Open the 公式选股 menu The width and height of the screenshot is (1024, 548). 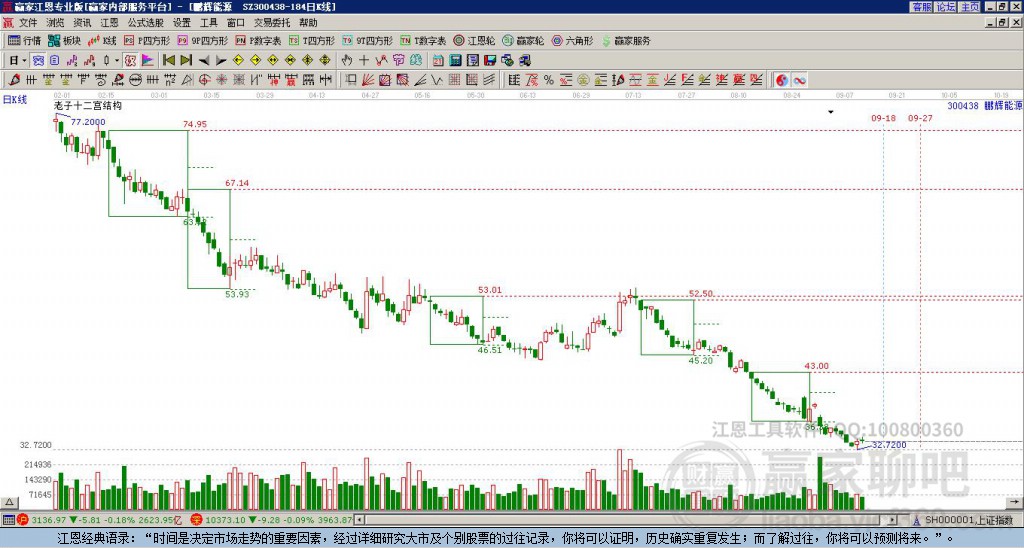146,23
